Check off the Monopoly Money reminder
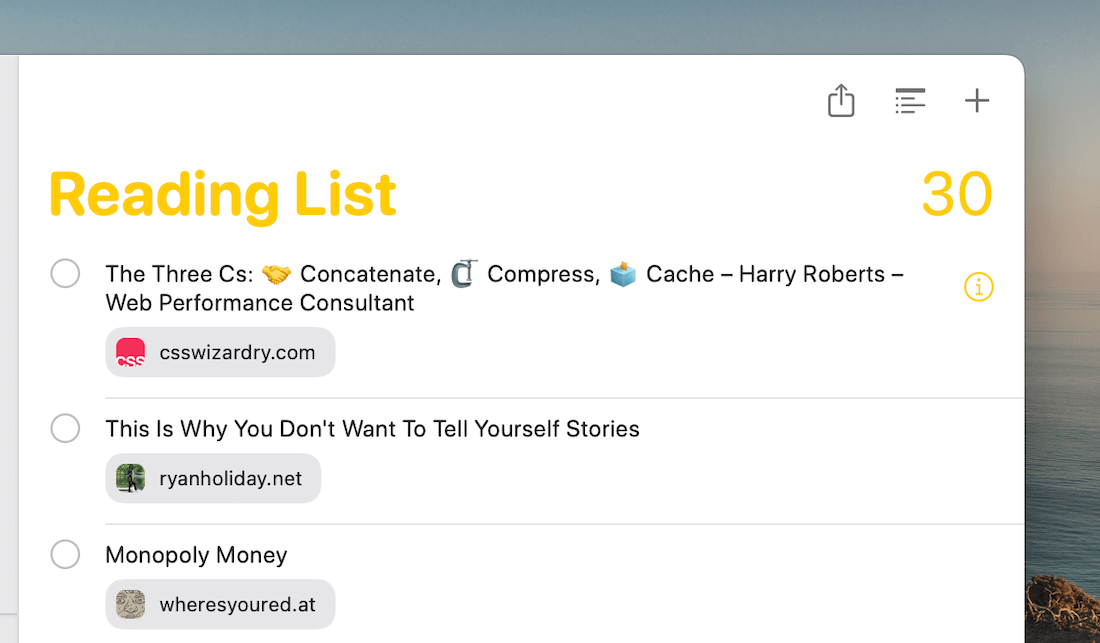The height and width of the screenshot is (643, 1100). coord(65,555)
